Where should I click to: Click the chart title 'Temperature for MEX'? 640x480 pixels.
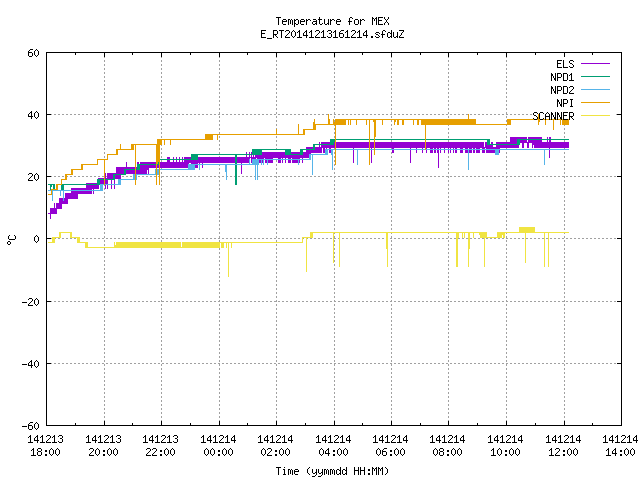pos(332,21)
